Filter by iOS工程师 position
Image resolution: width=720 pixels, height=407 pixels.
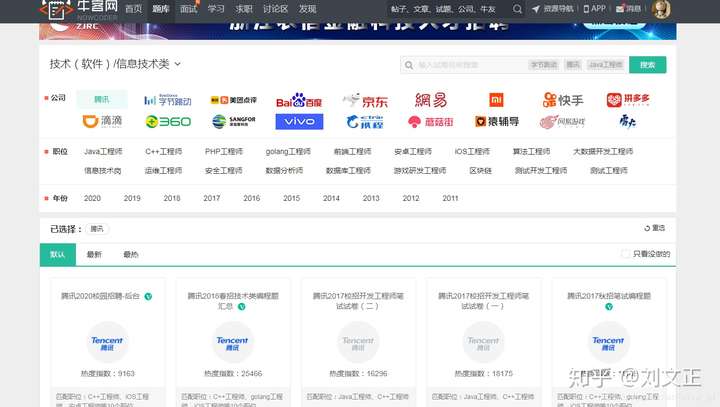click(x=472, y=152)
